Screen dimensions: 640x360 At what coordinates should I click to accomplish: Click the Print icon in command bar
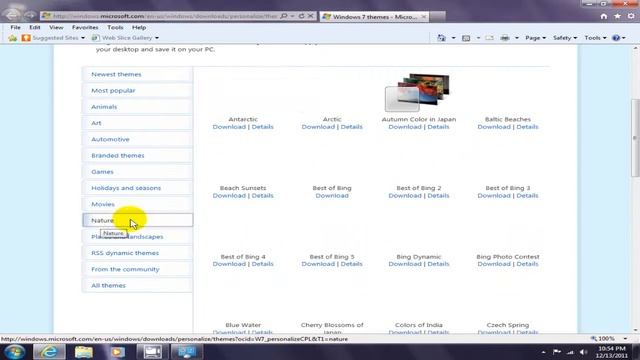[x=505, y=38]
